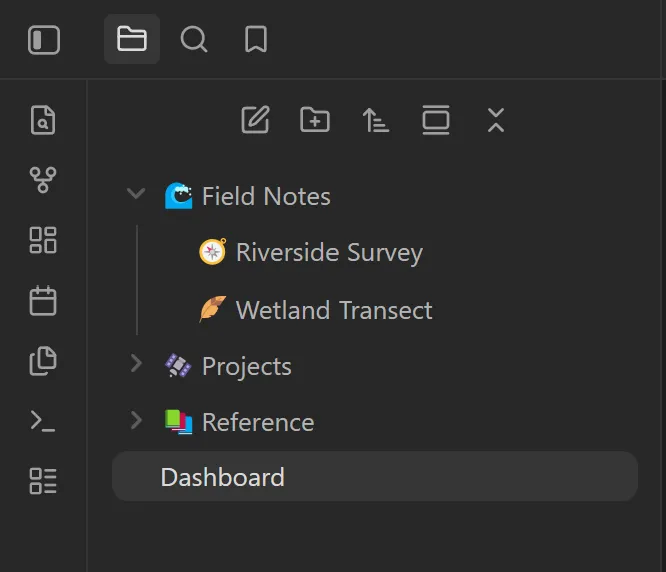This screenshot has height=572, width=666.
Task: Click the books icon beside Reference
Action: (x=178, y=422)
